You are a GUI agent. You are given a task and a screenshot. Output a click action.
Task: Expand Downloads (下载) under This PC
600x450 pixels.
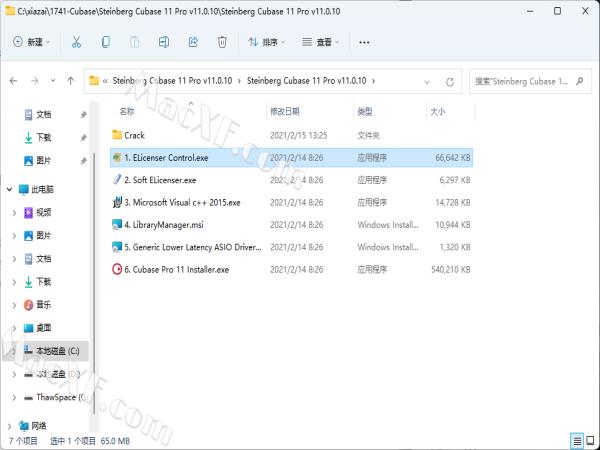(x=14, y=282)
